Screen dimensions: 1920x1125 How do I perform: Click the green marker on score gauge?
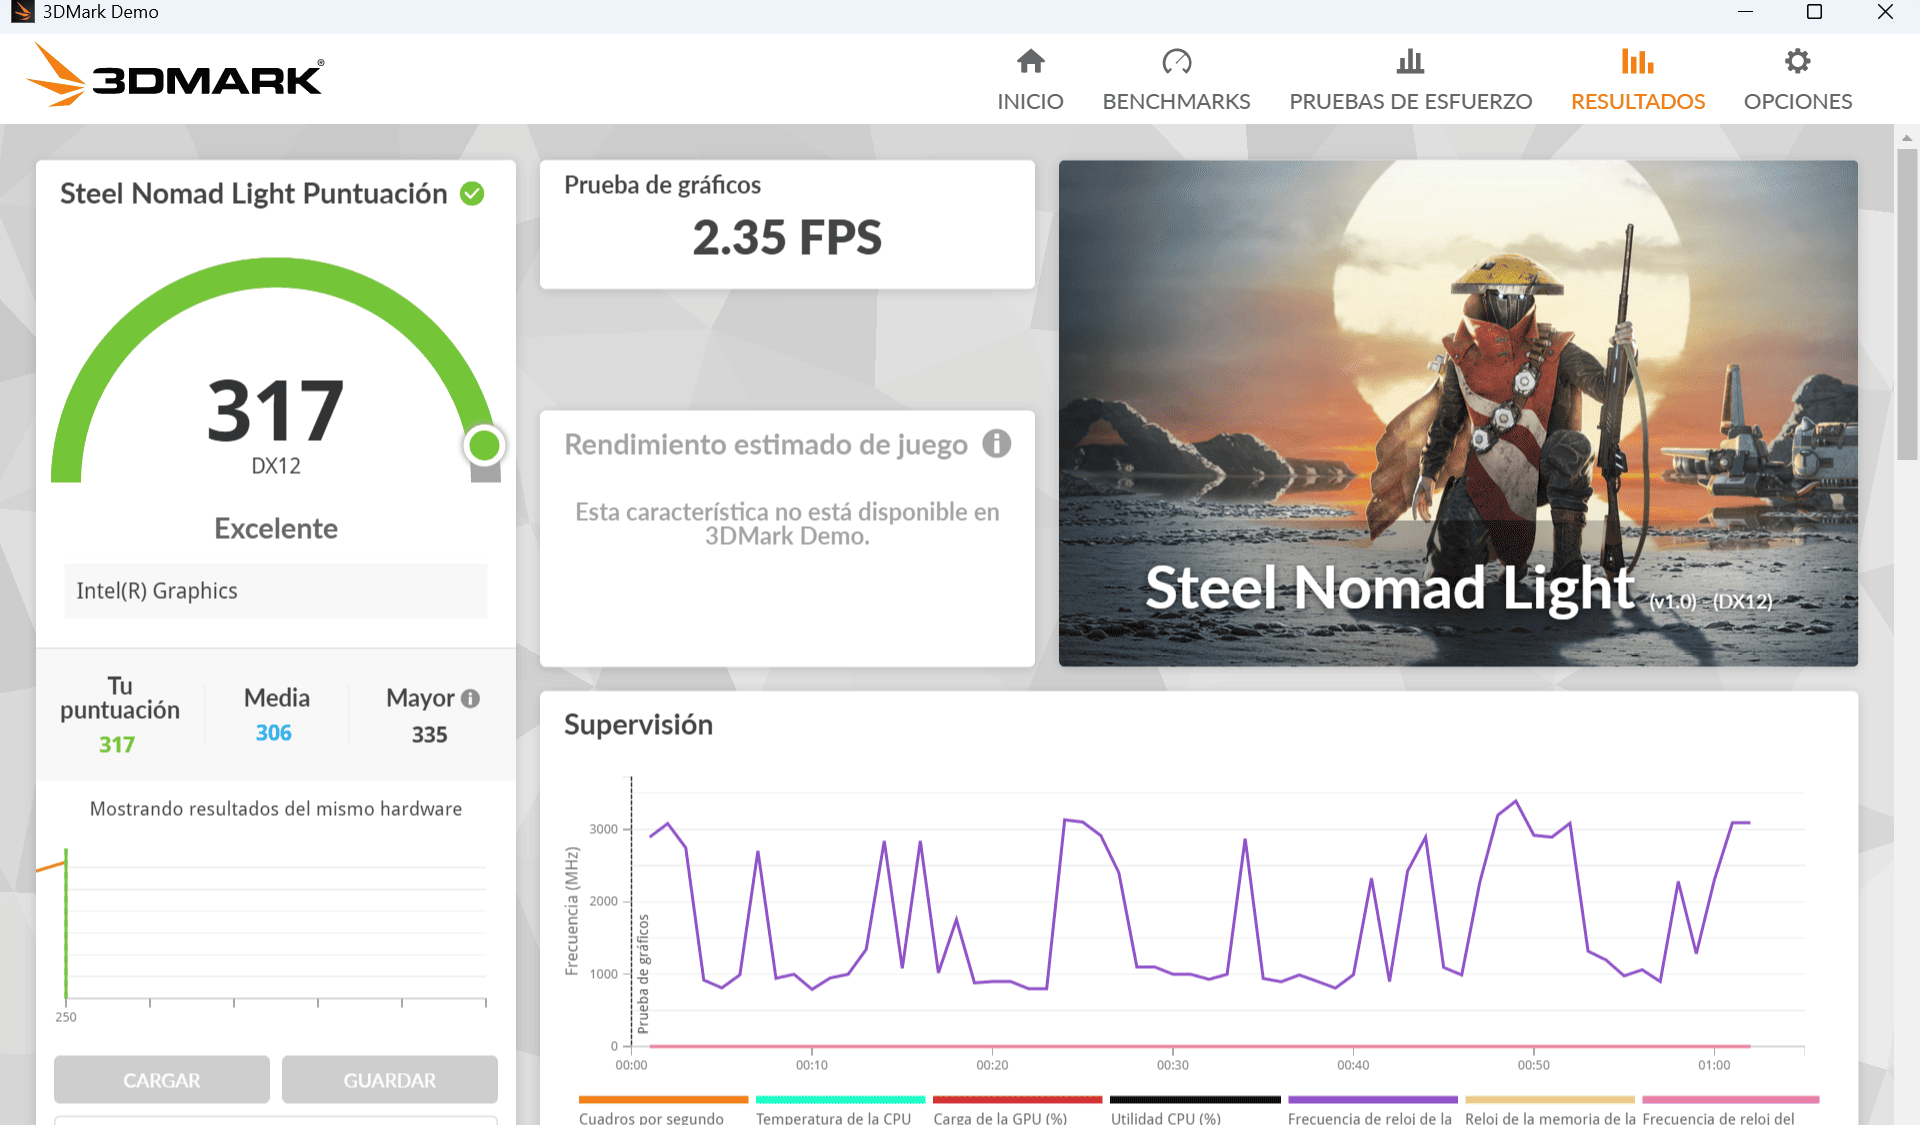pos(485,446)
